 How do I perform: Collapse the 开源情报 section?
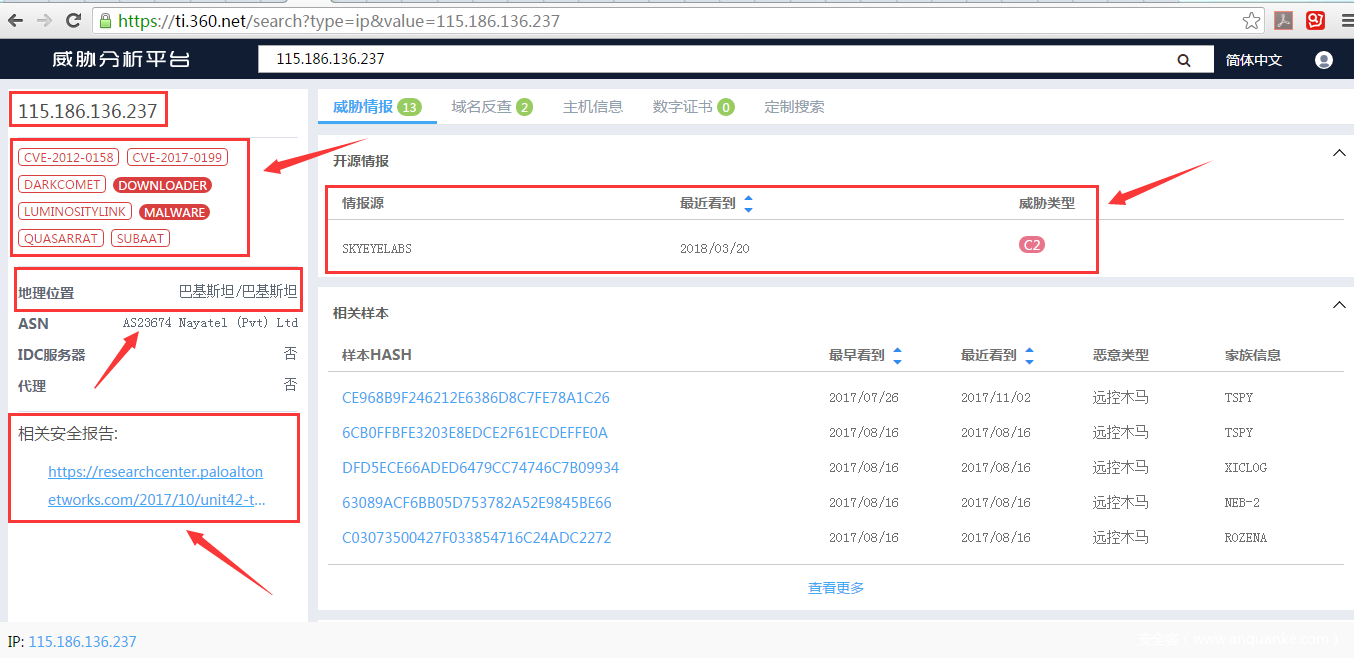pos(1339,153)
